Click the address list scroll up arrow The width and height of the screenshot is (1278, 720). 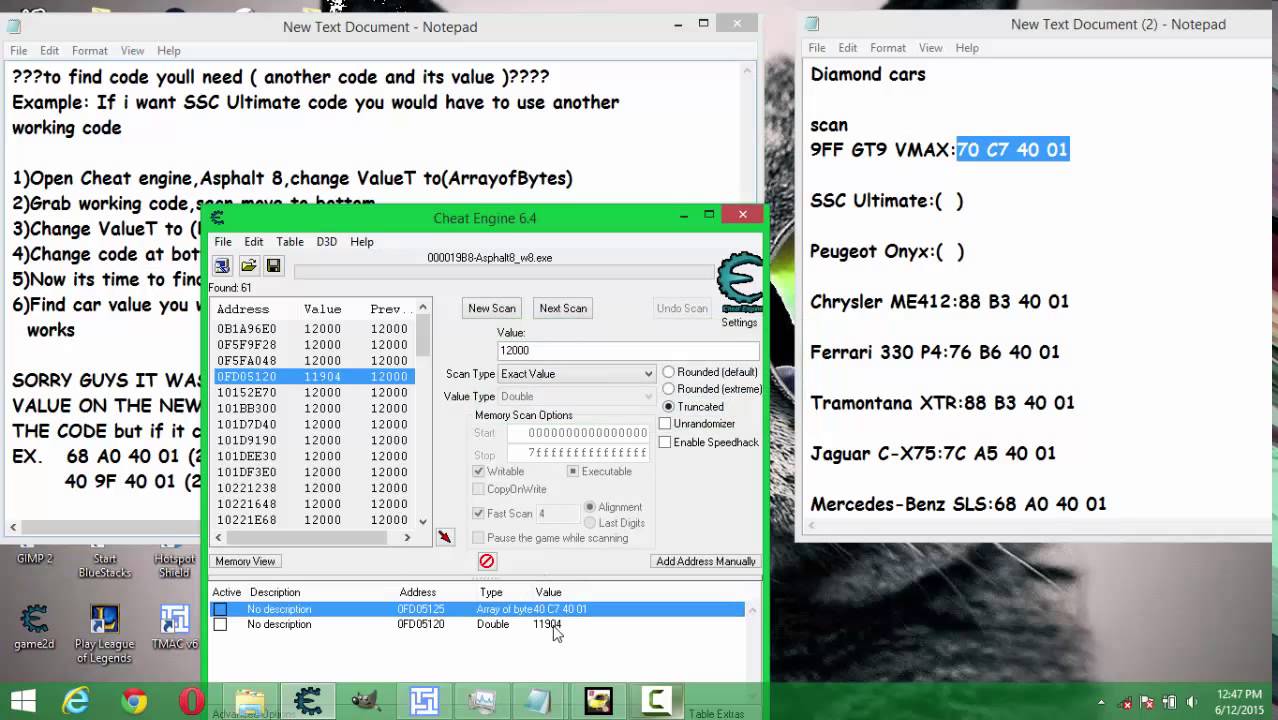pyautogui.click(x=423, y=306)
